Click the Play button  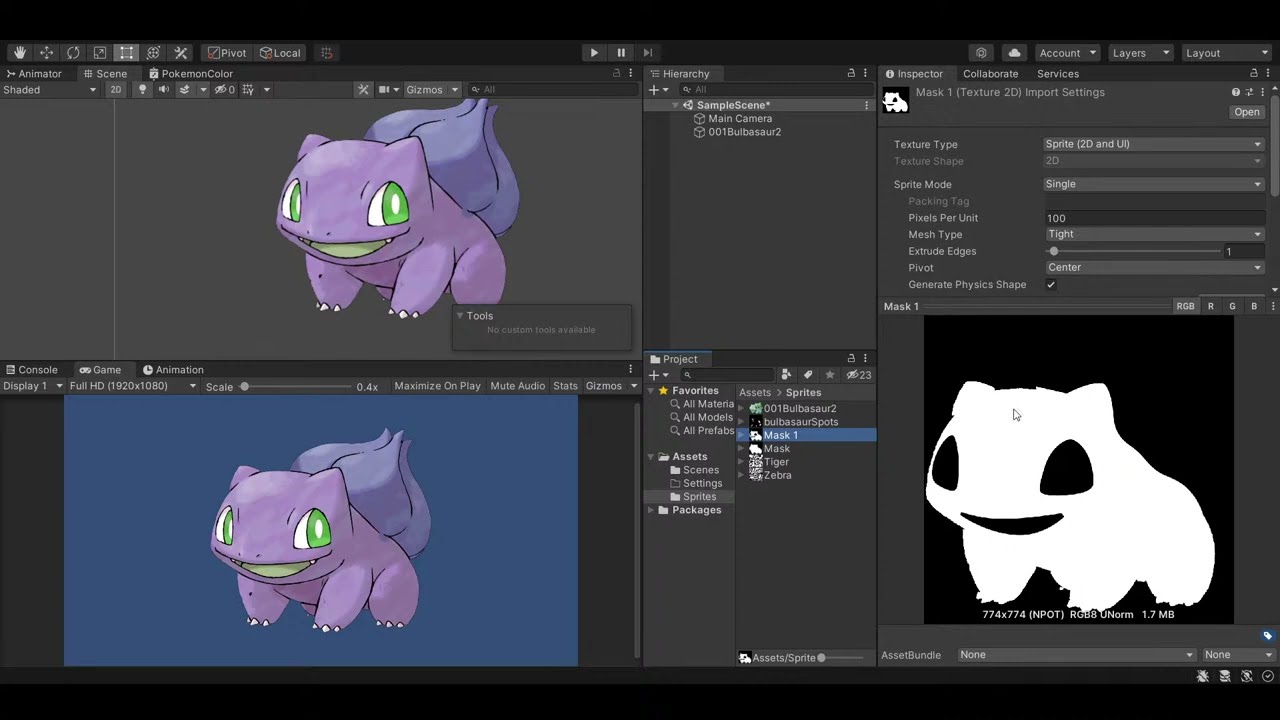(594, 53)
